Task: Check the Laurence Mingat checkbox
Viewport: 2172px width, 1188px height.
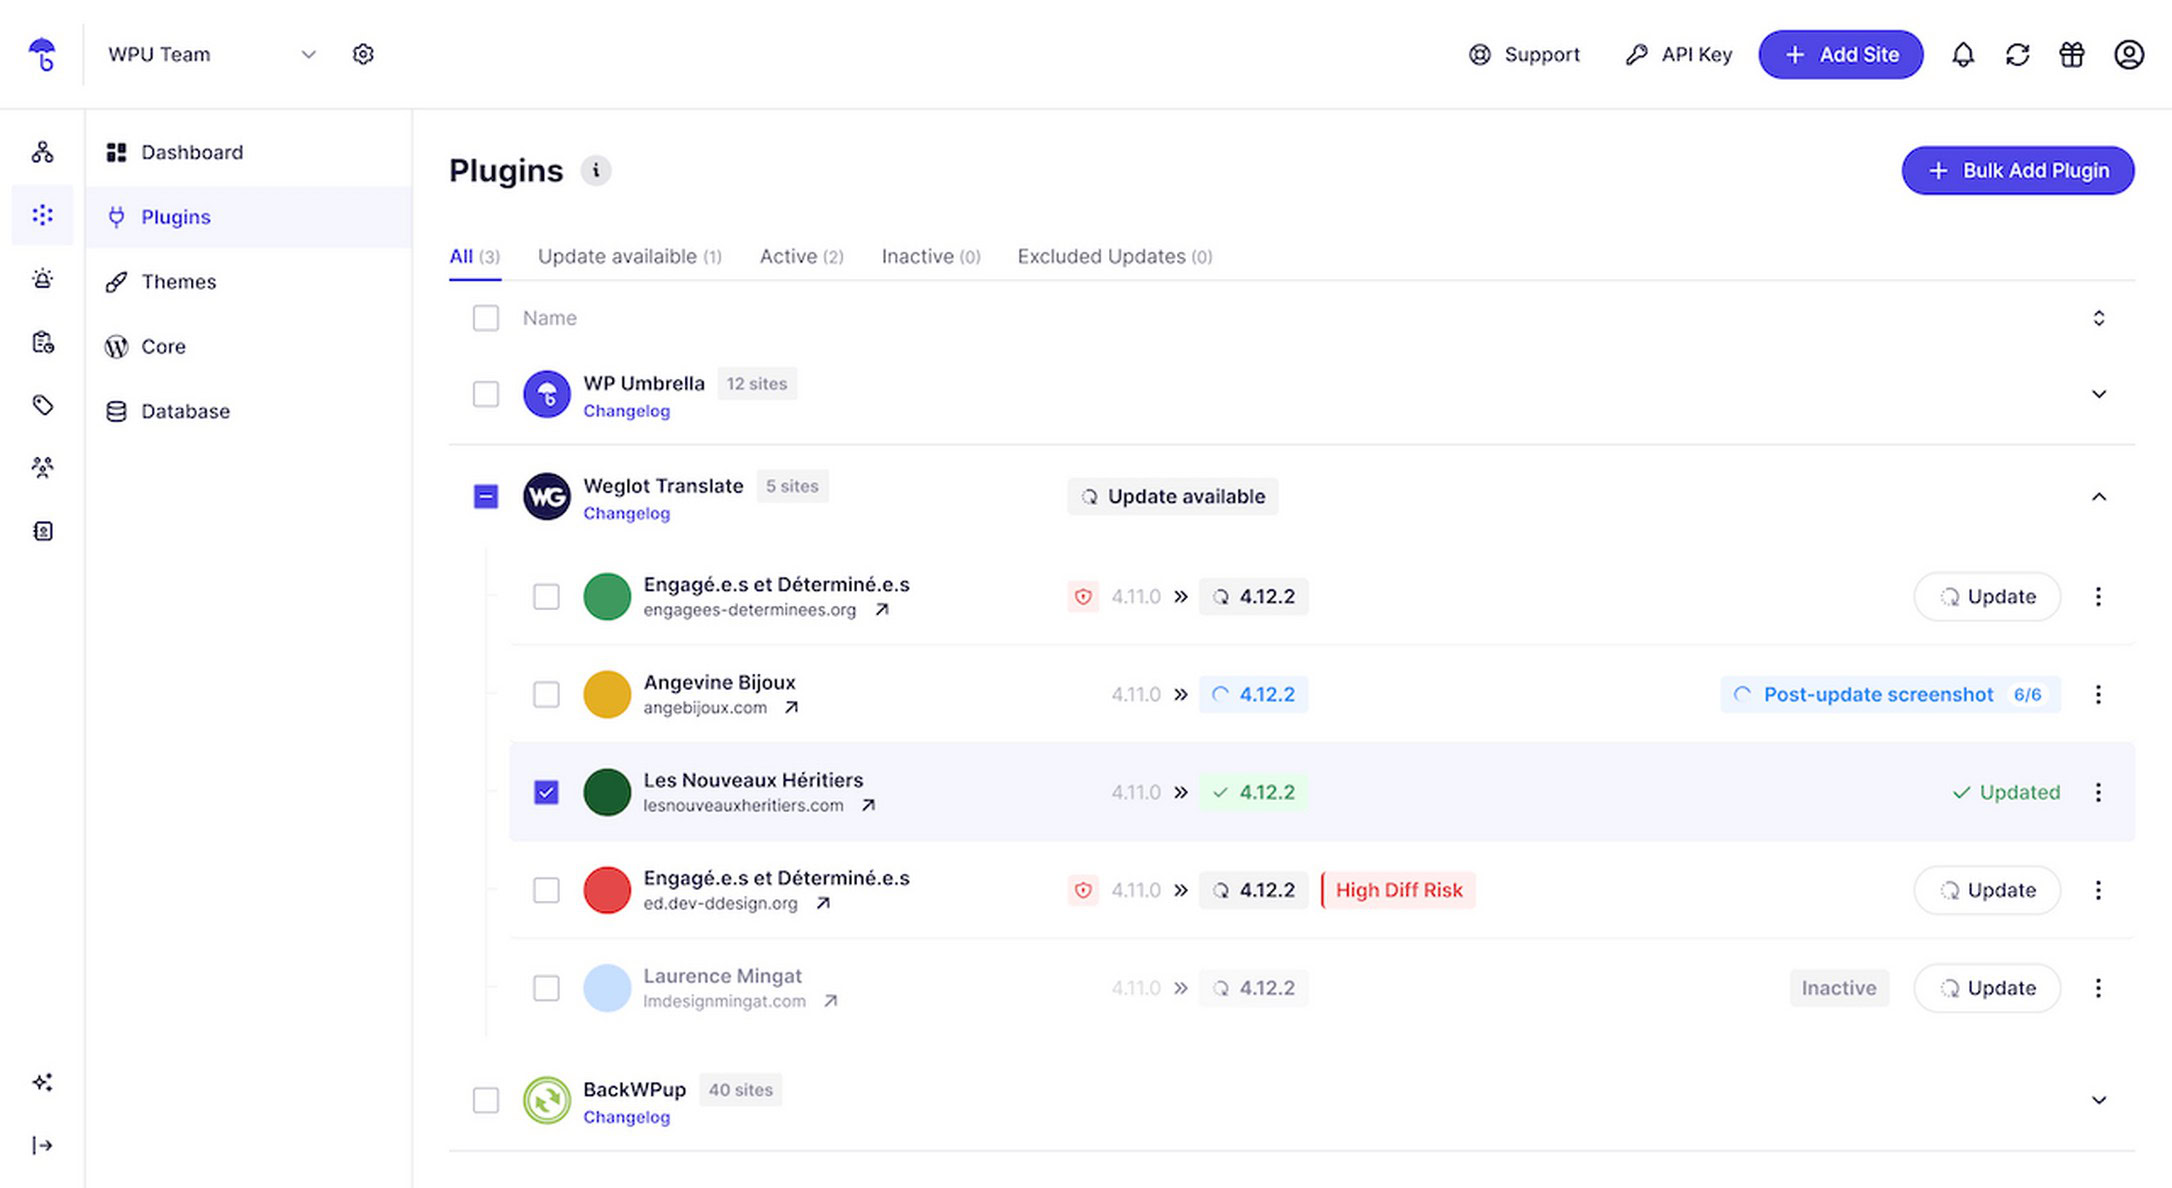Action: click(546, 988)
